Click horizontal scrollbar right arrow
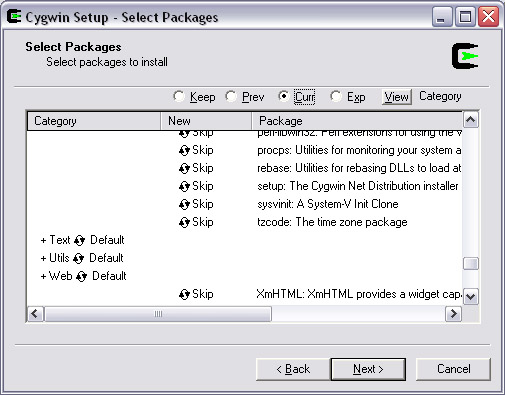Screen dimensions: 505x395 click(454, 314)
